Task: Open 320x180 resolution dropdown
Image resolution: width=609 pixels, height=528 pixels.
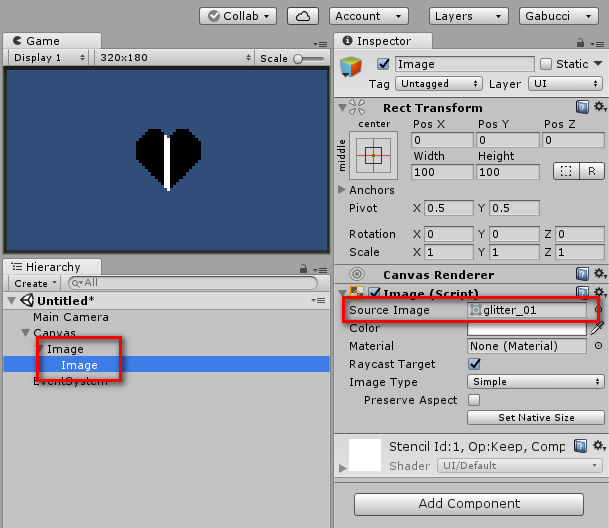Action: pos(174,58)
